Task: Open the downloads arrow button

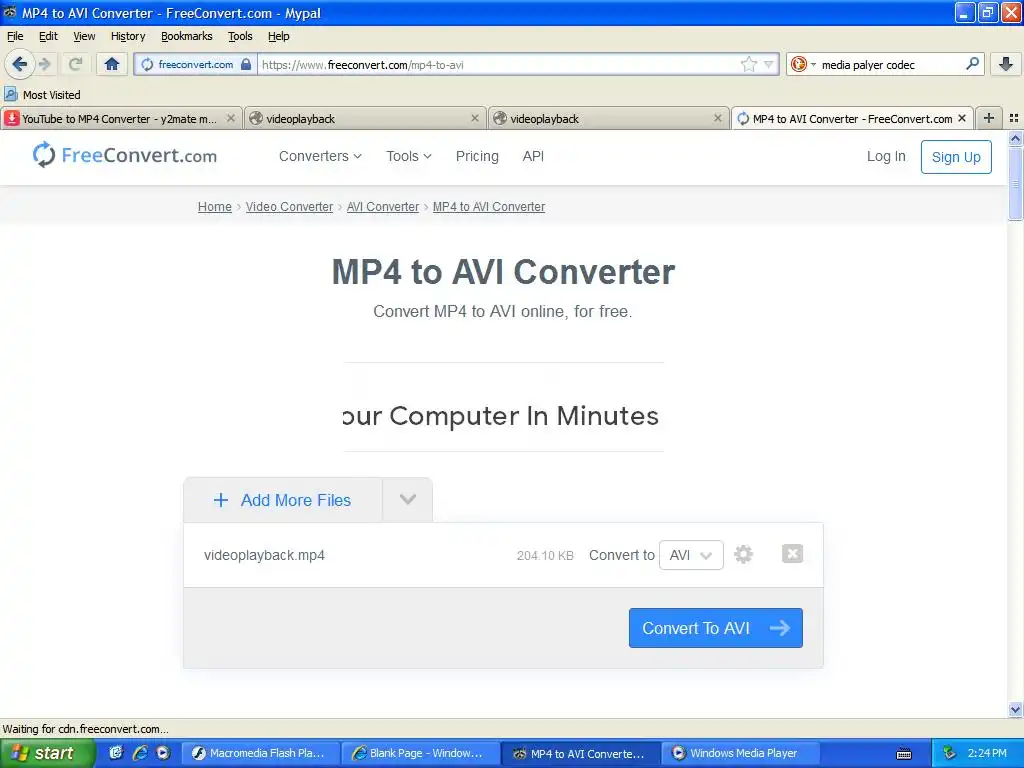Action: 1006,64
